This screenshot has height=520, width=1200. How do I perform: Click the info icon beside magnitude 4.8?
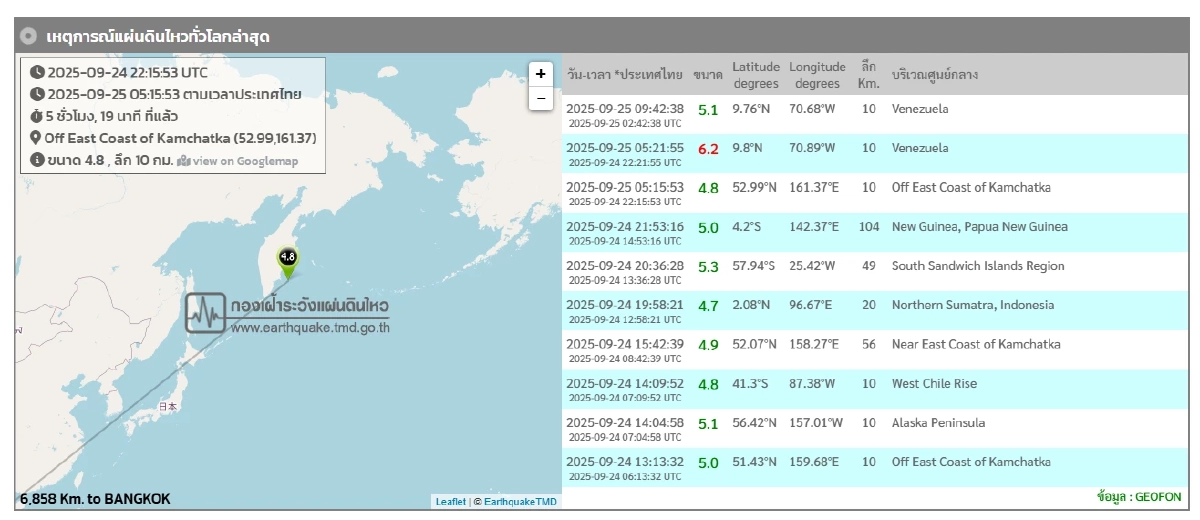pyautogui.click(x=37, y=160)
